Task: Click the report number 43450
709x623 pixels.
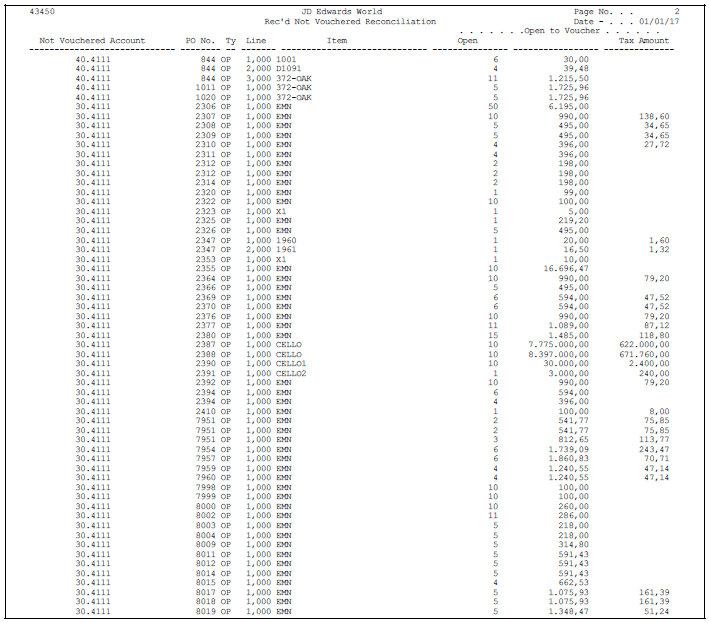Action: (x=42, y=11)
